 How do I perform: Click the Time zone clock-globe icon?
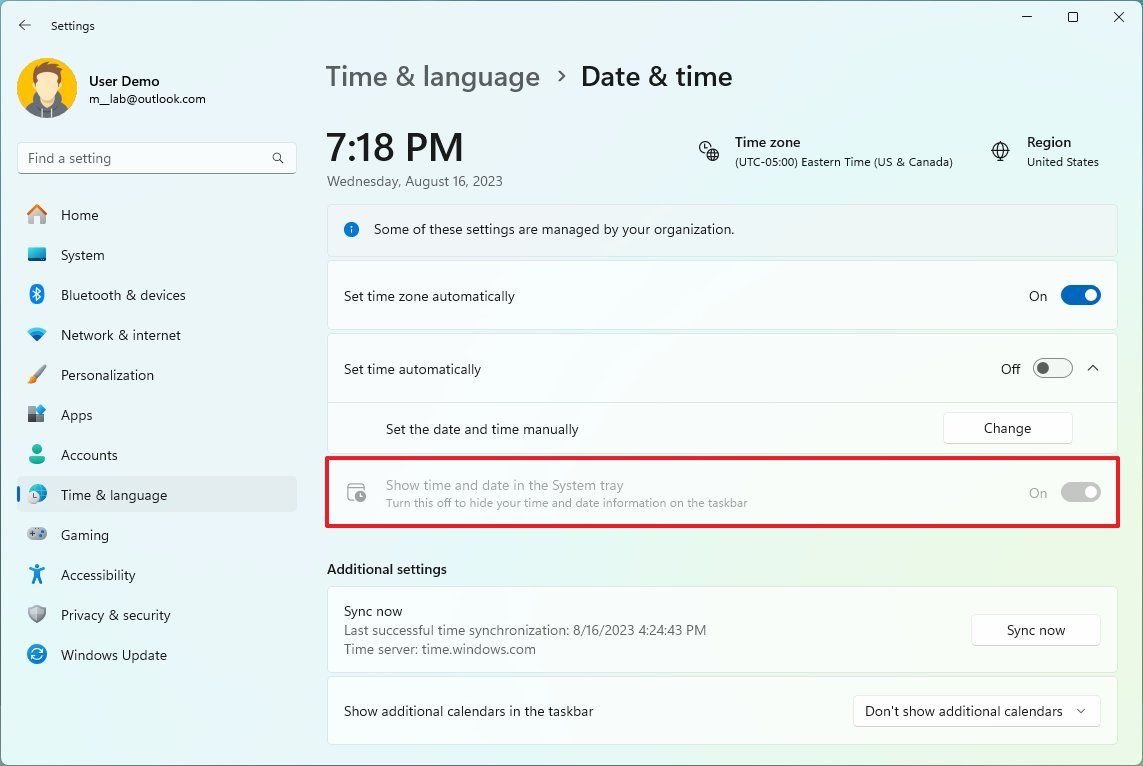point(709,151)
